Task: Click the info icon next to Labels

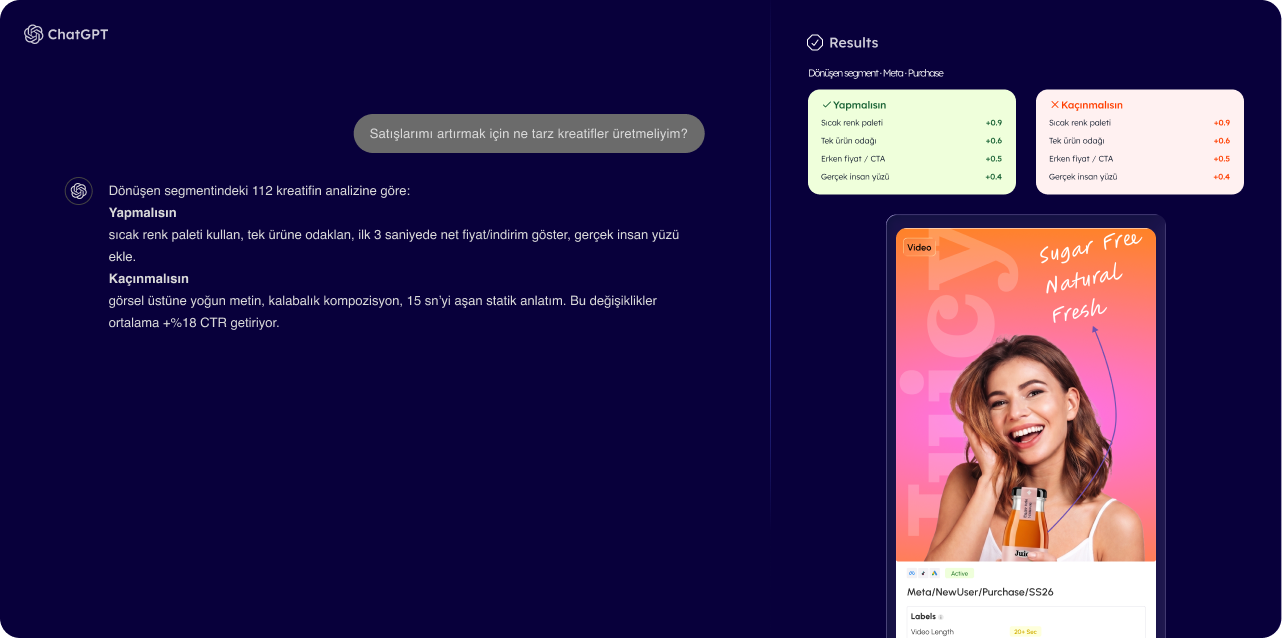Action: pyautogui.click(x=941, y=617)
